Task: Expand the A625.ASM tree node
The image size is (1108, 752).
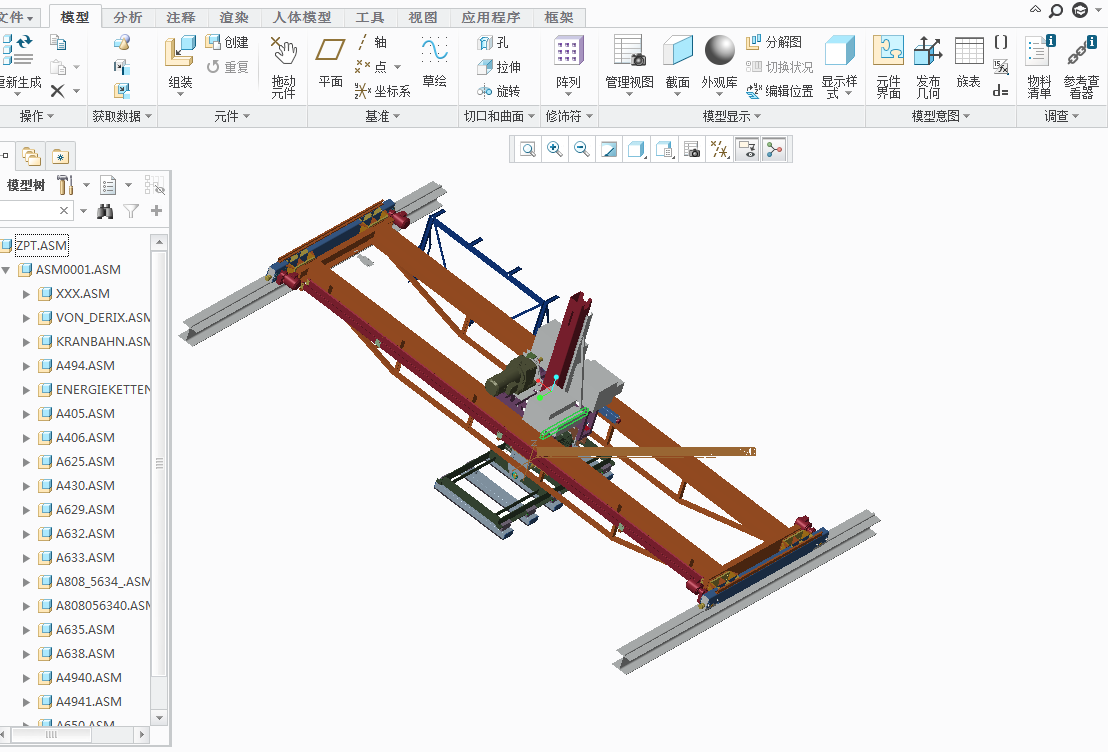Action: coord(26,462)
